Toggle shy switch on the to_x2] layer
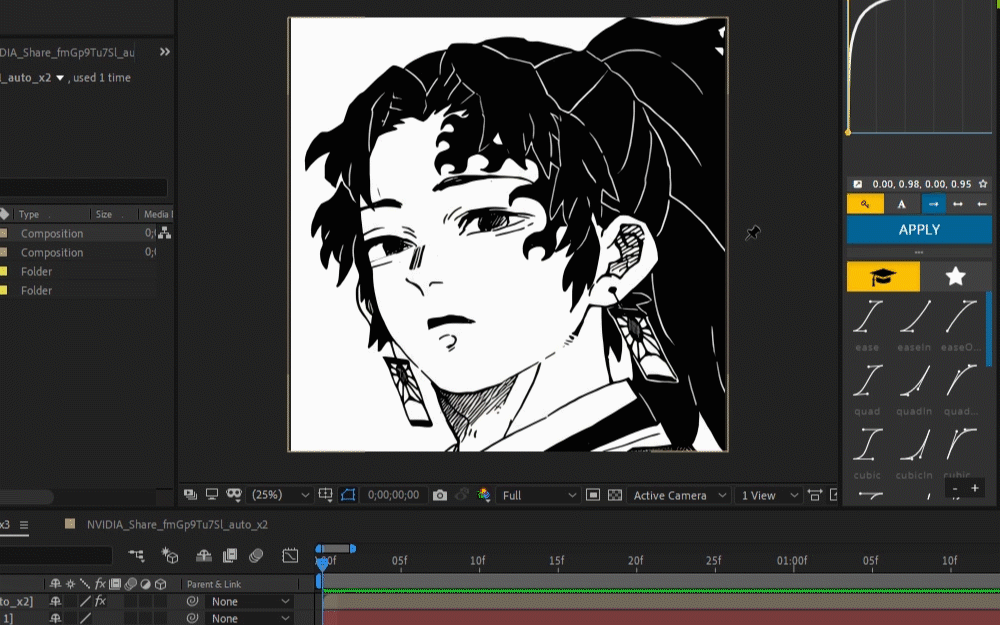 55,601
